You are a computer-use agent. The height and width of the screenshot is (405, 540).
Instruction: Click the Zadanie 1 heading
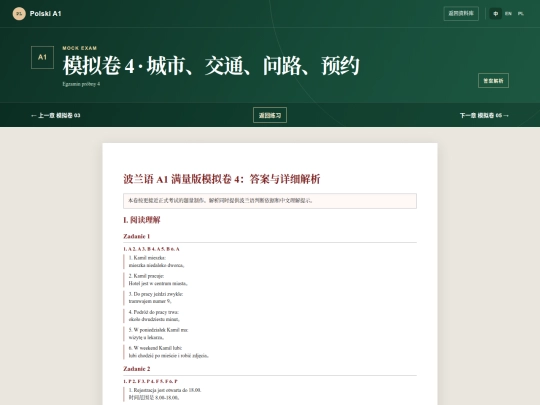(x=136, y=236)
